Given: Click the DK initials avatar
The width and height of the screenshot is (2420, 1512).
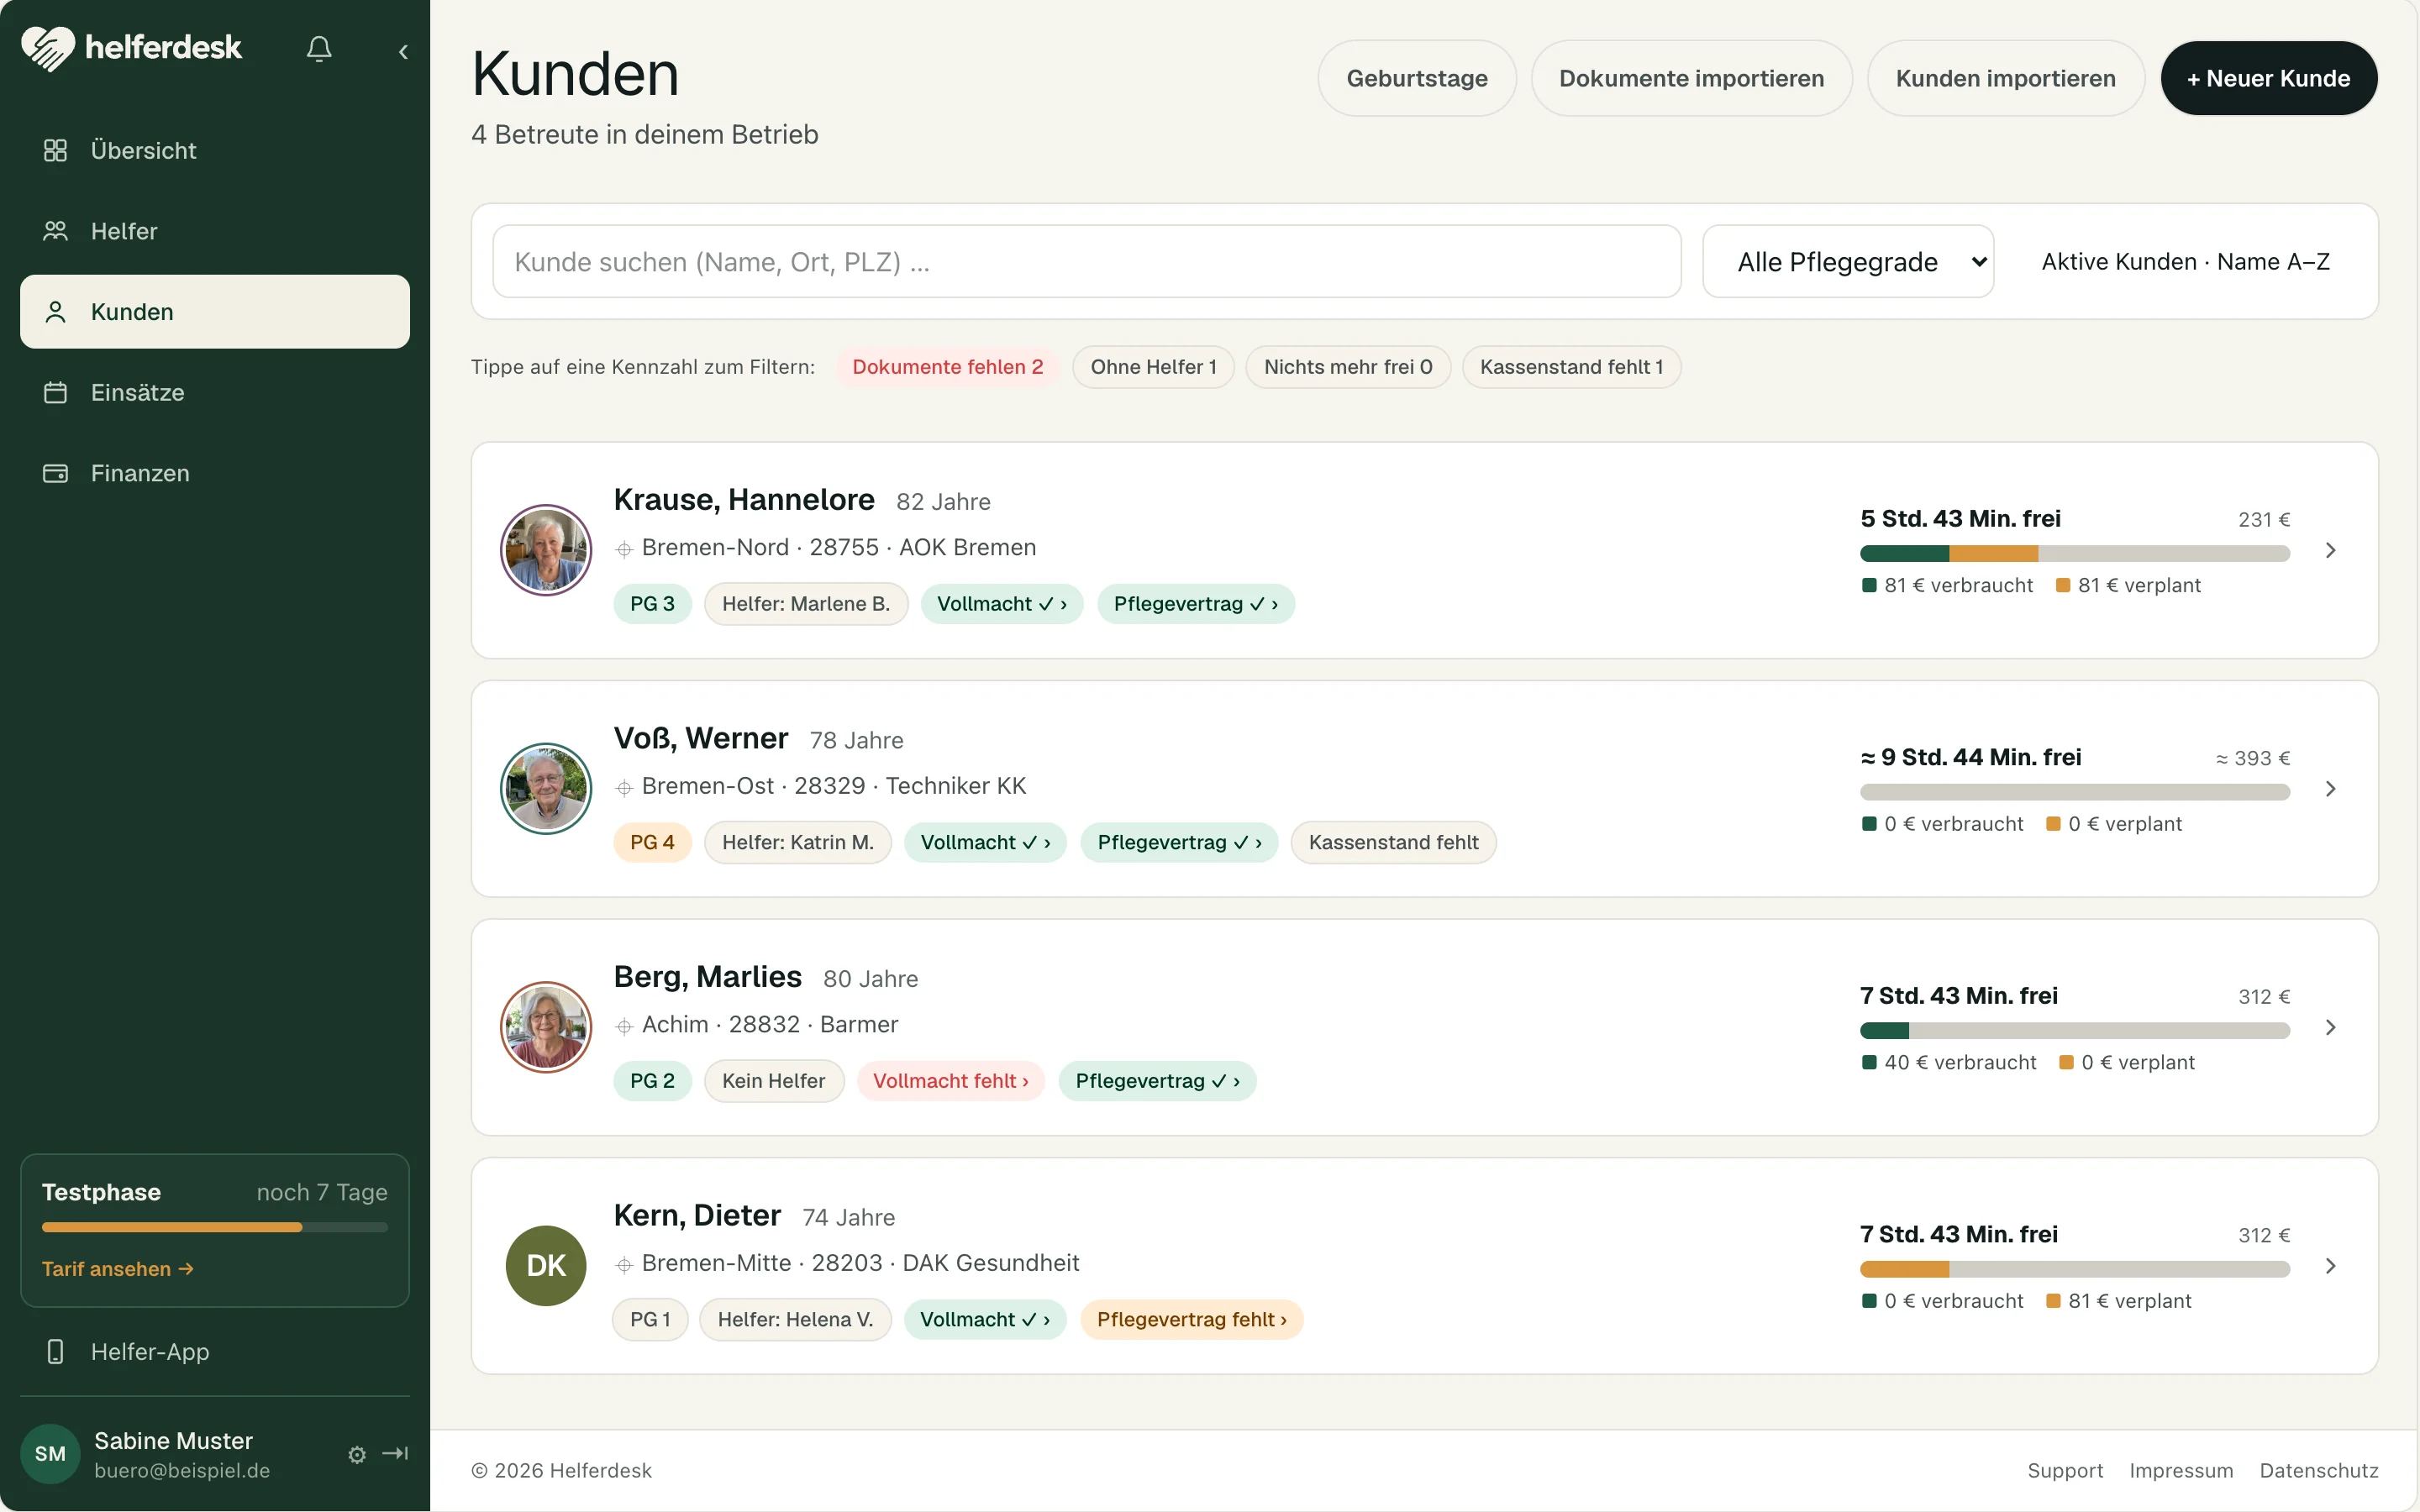Looking at the screenshot, I should click(x=546, y=1265).
